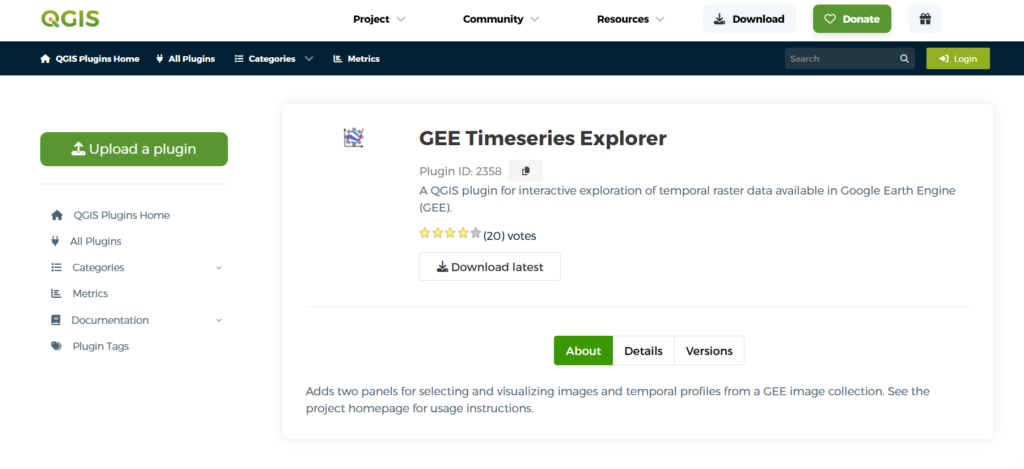The image size is (1024, 469).
Task: Click the (20) votes text
Action: 509,236
